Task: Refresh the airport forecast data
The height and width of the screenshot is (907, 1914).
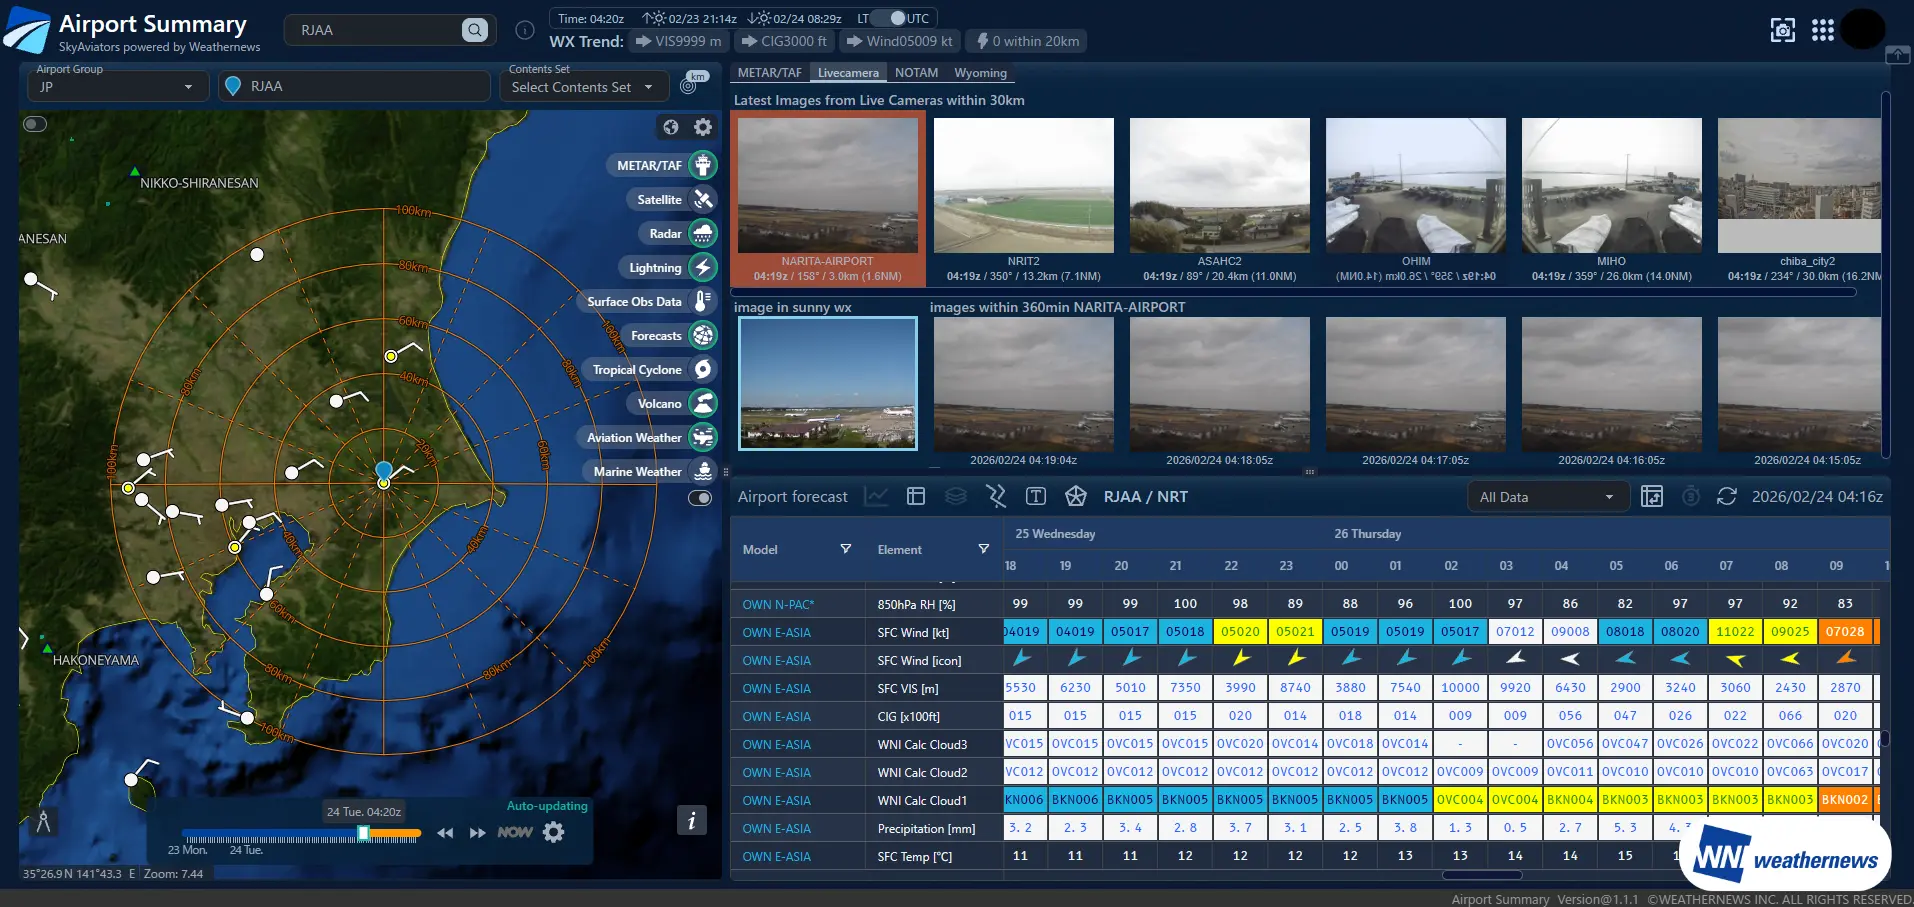Action: [x=1726, y=497]
